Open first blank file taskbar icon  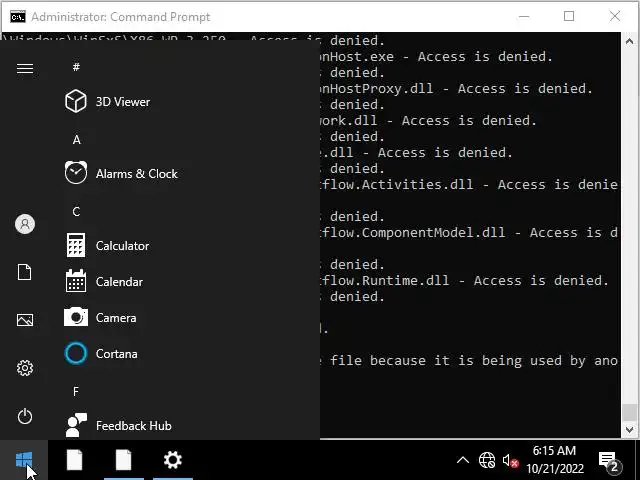click(x=75, y=460)
